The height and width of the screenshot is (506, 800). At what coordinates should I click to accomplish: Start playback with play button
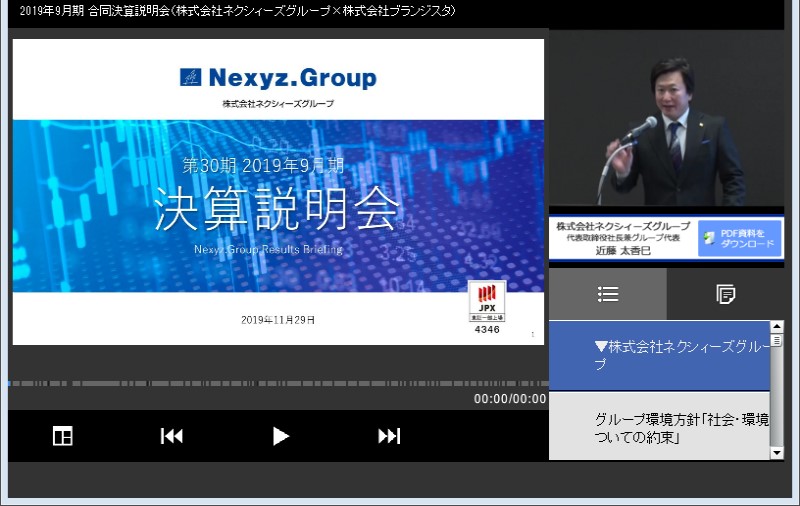tap(281, 436)
